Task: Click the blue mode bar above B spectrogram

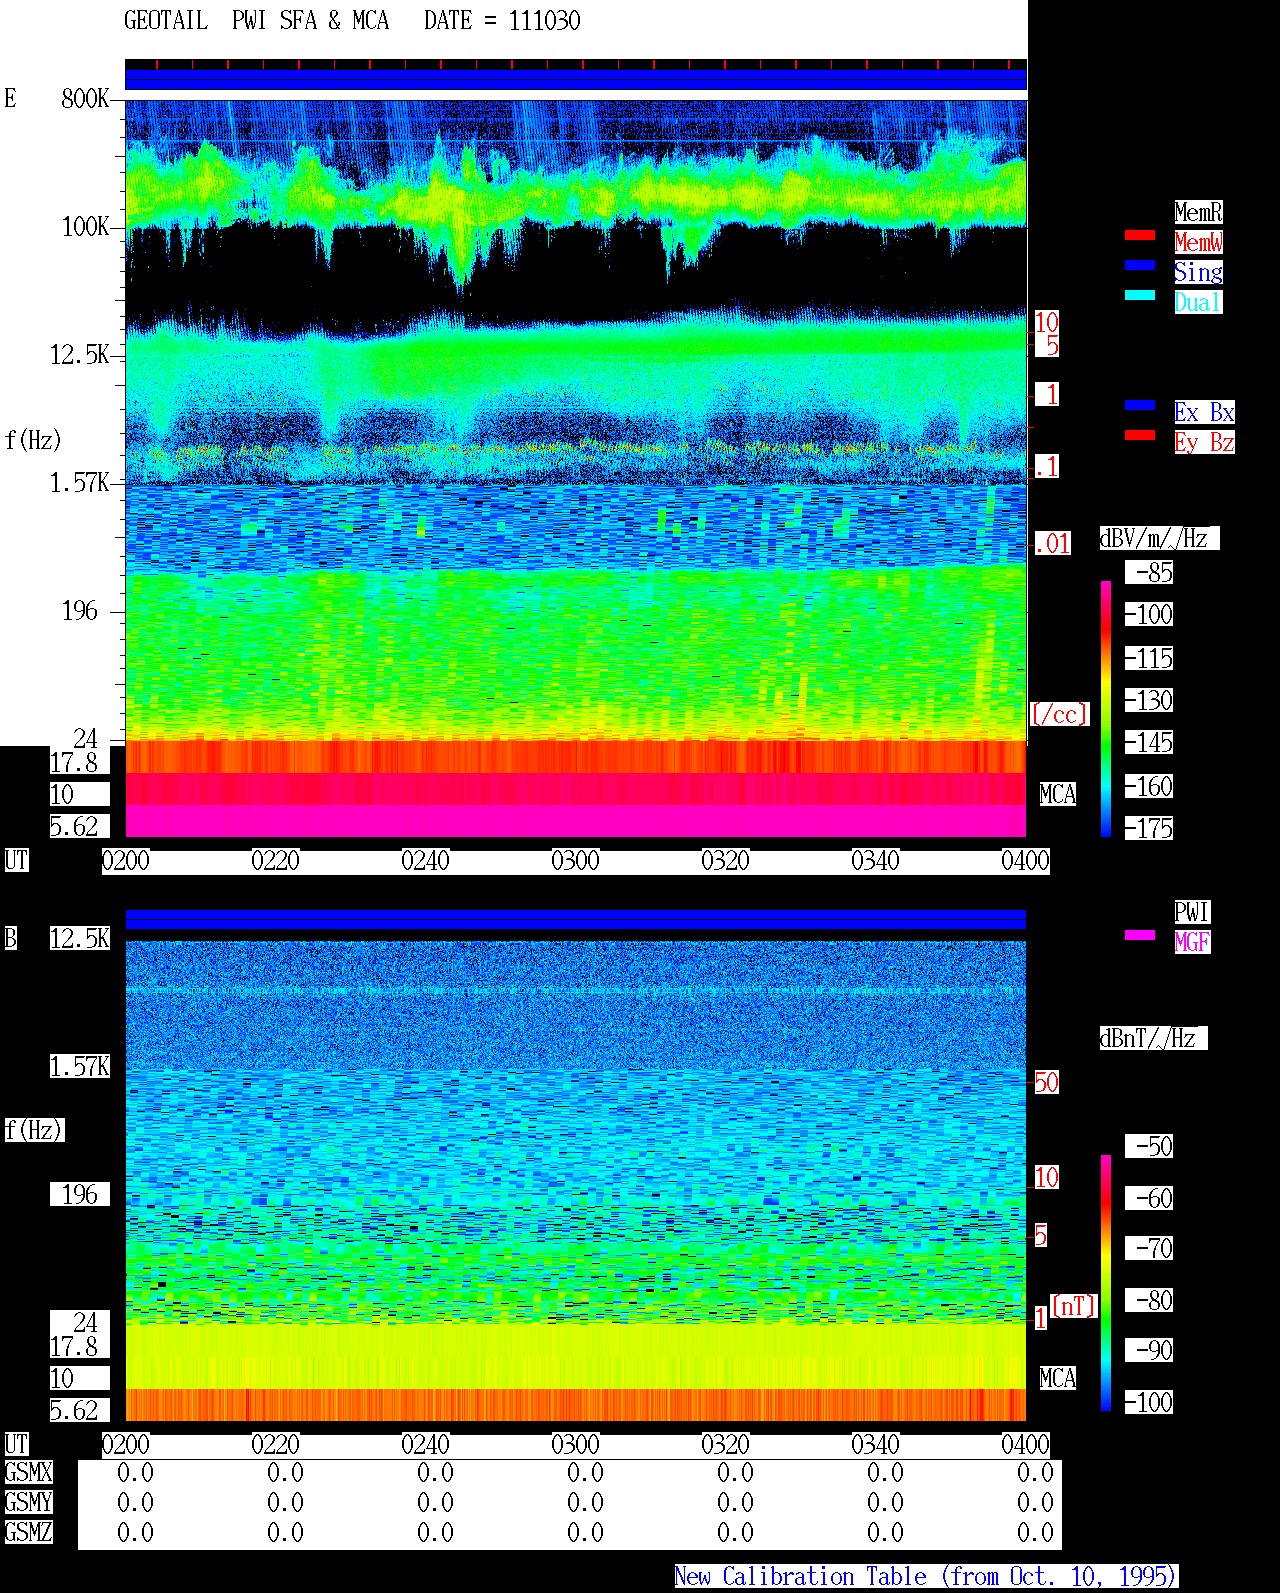Action: coord(576,919)
